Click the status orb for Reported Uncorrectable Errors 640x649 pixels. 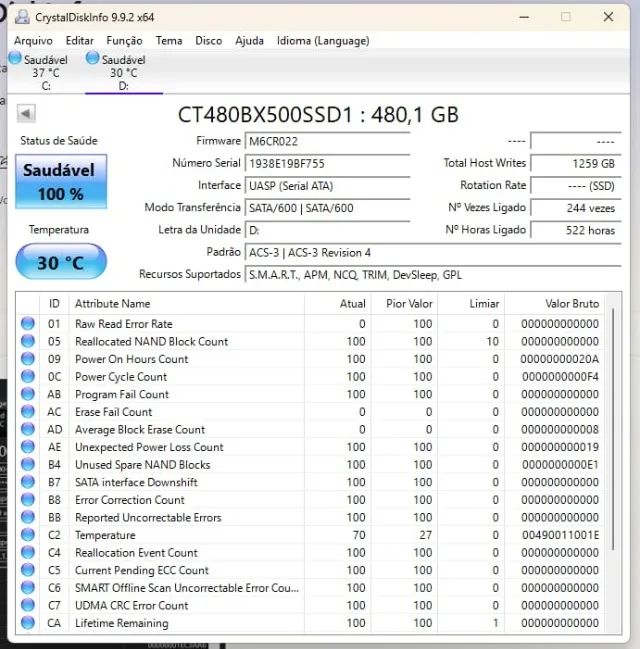[28, 517]
